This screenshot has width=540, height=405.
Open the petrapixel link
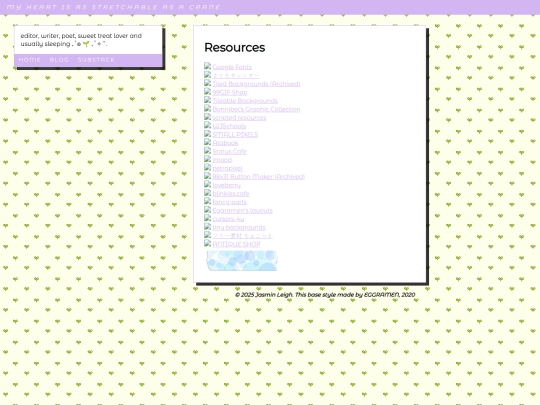pos(228,168)
